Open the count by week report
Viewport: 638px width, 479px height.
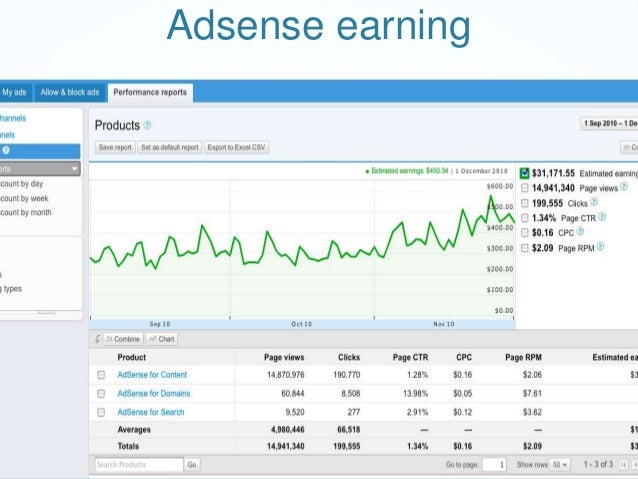tap(24, 198)
